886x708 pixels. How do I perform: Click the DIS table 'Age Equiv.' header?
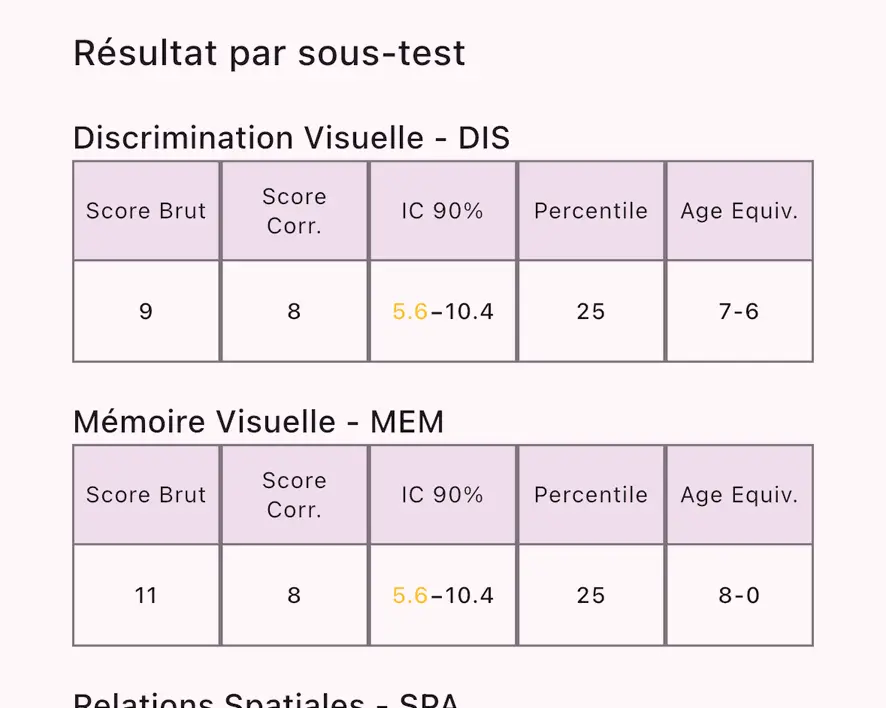739,211
